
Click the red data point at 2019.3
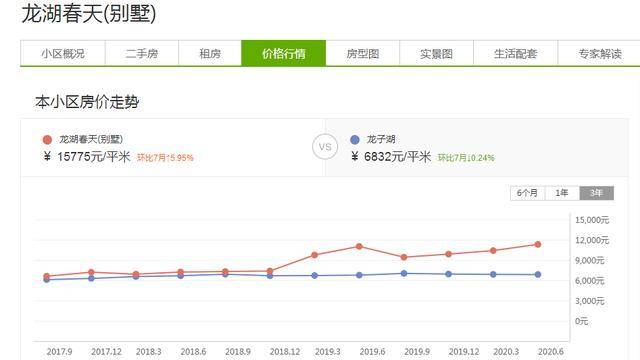pyautogui.click(x=314, y=255)
